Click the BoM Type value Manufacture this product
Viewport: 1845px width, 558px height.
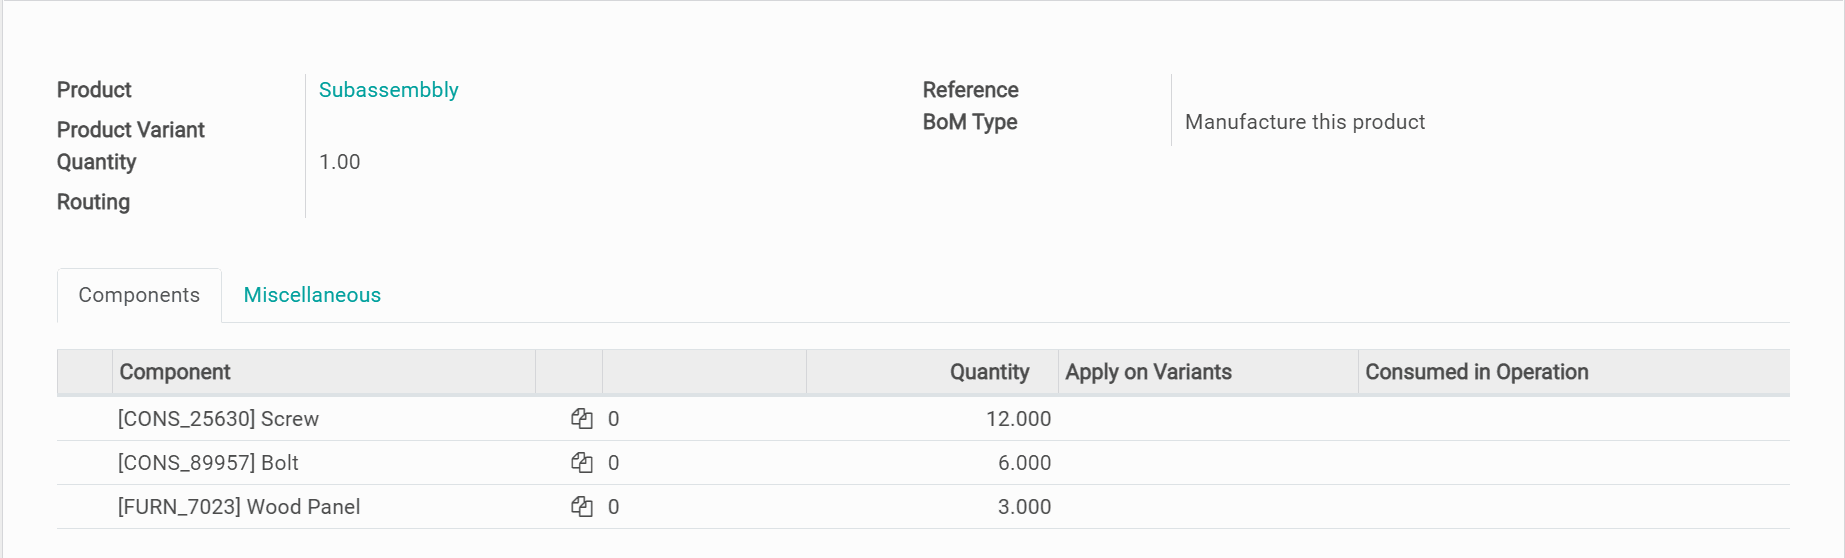coord(1304,122)
